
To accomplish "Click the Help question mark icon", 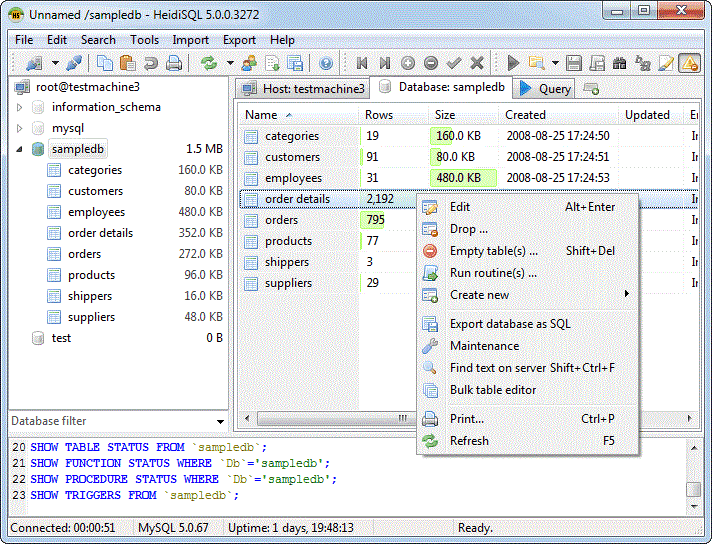I will pos(326,63).
